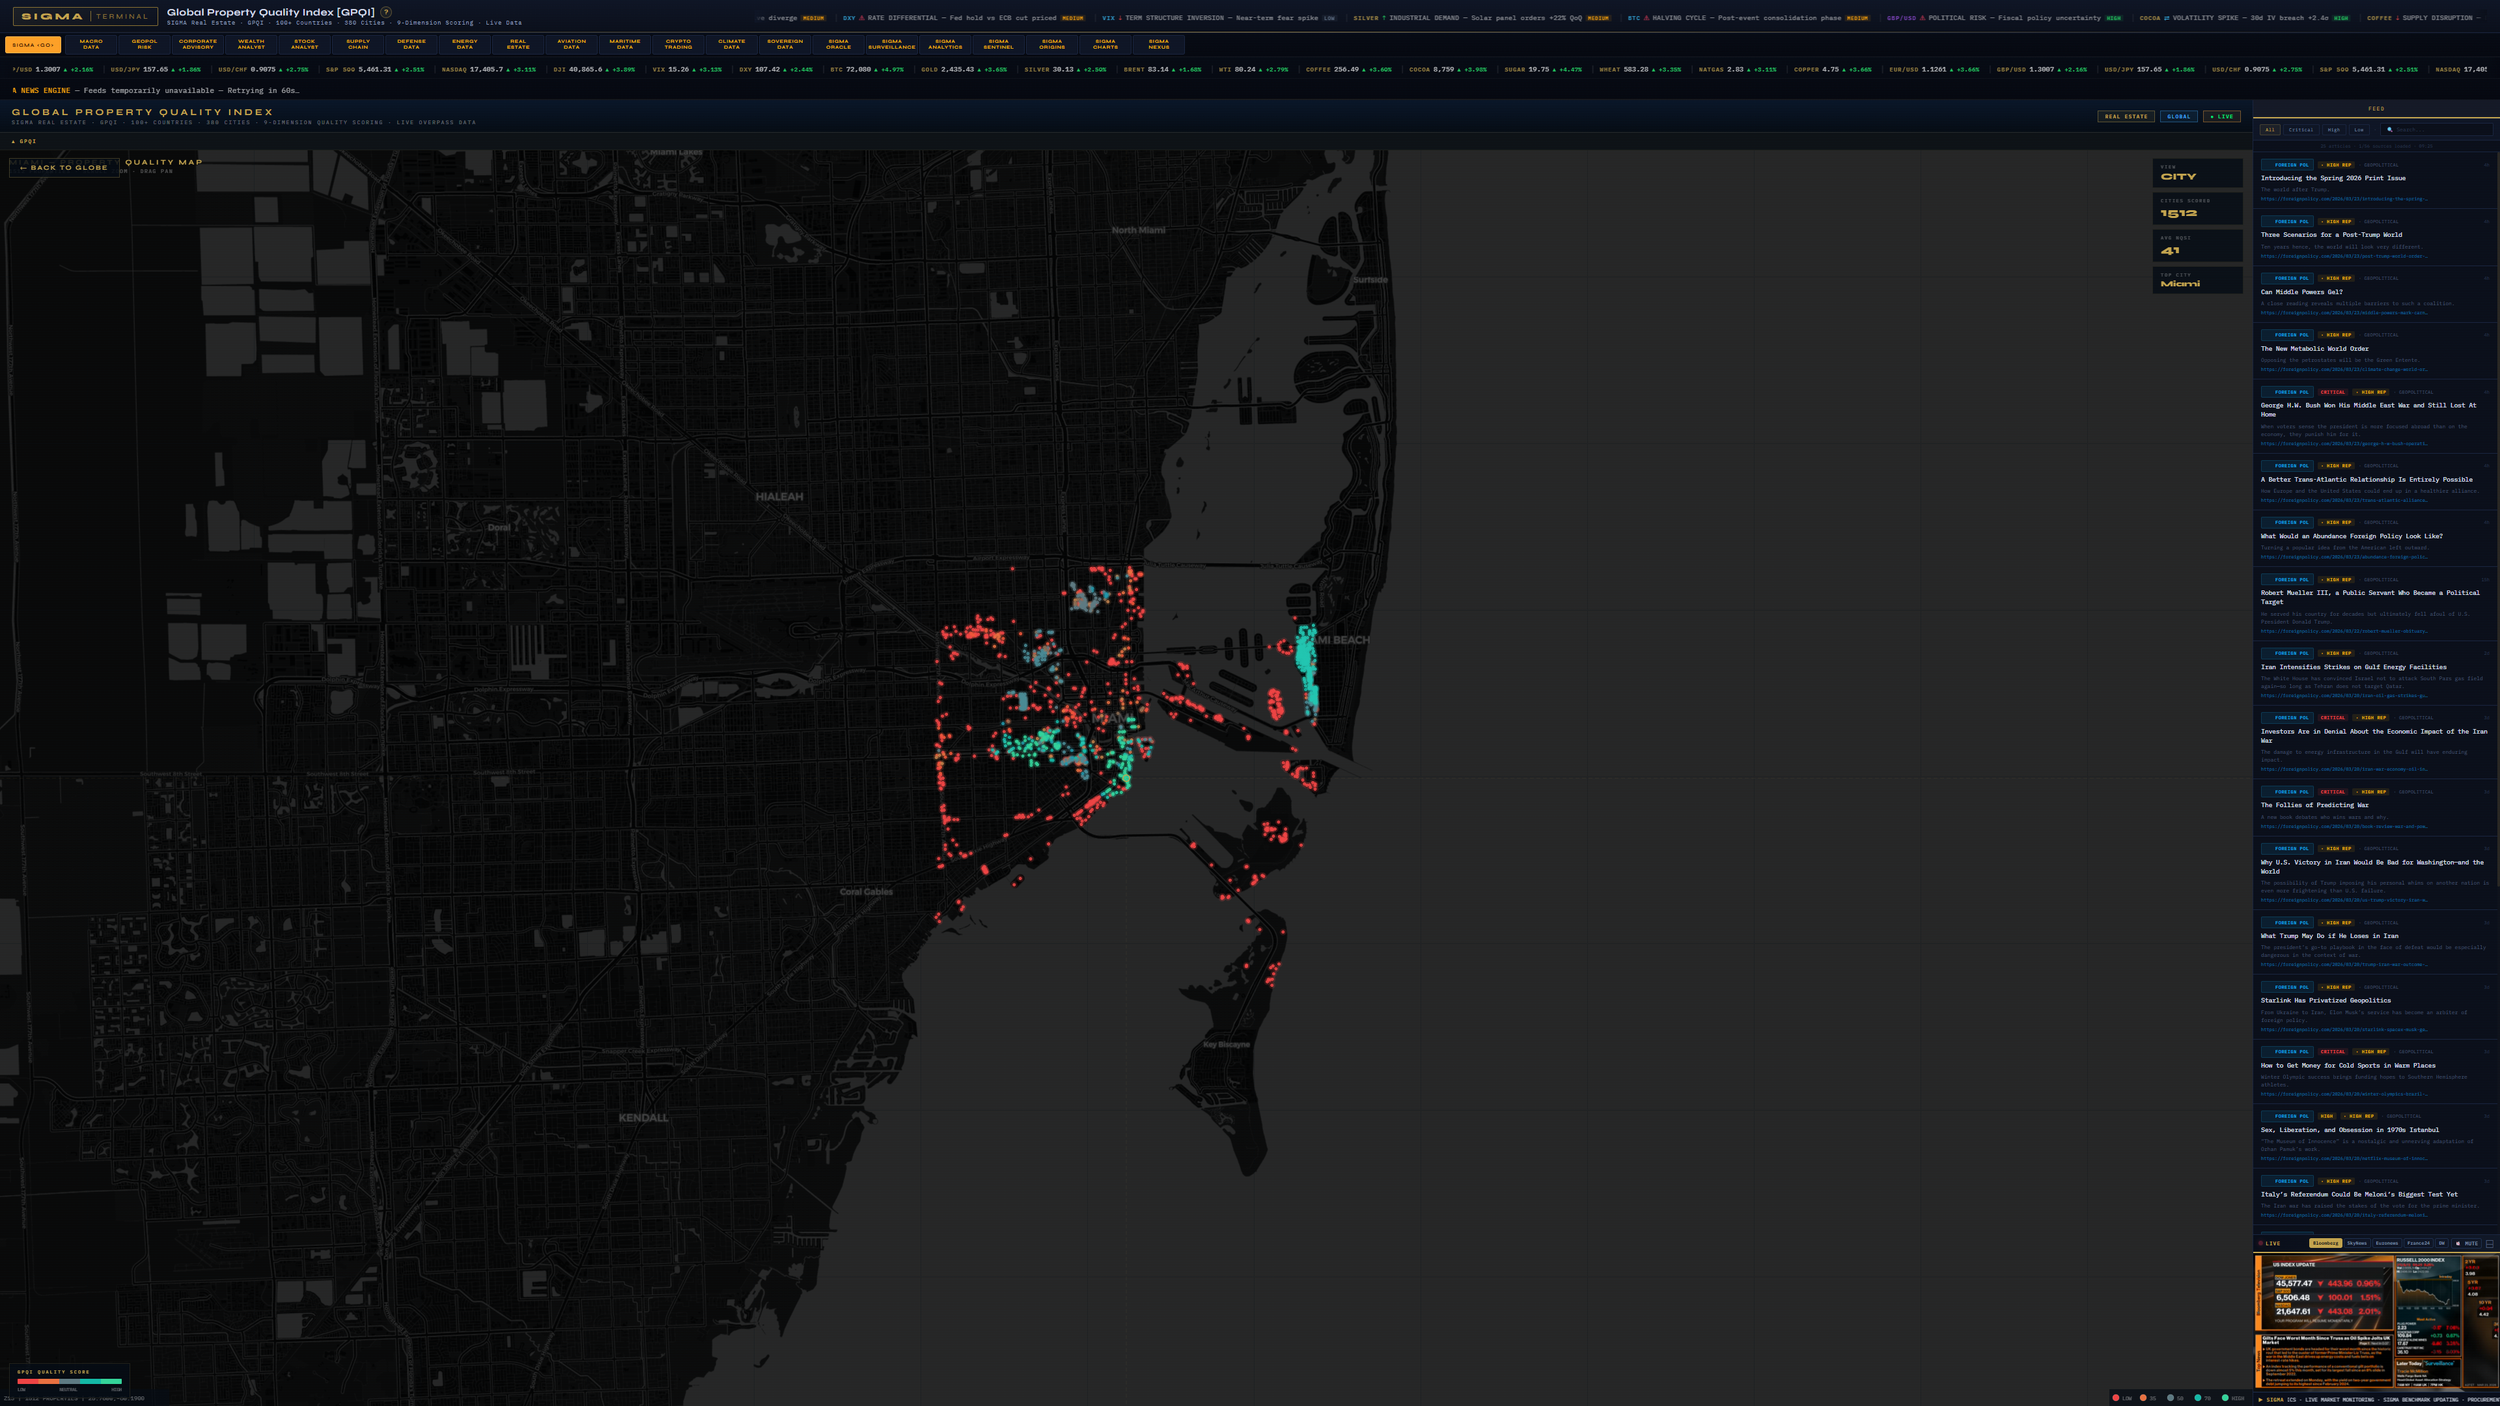Click the GPQI help question-mark icon
The image size is (2500, 1406).
point(385,13)
